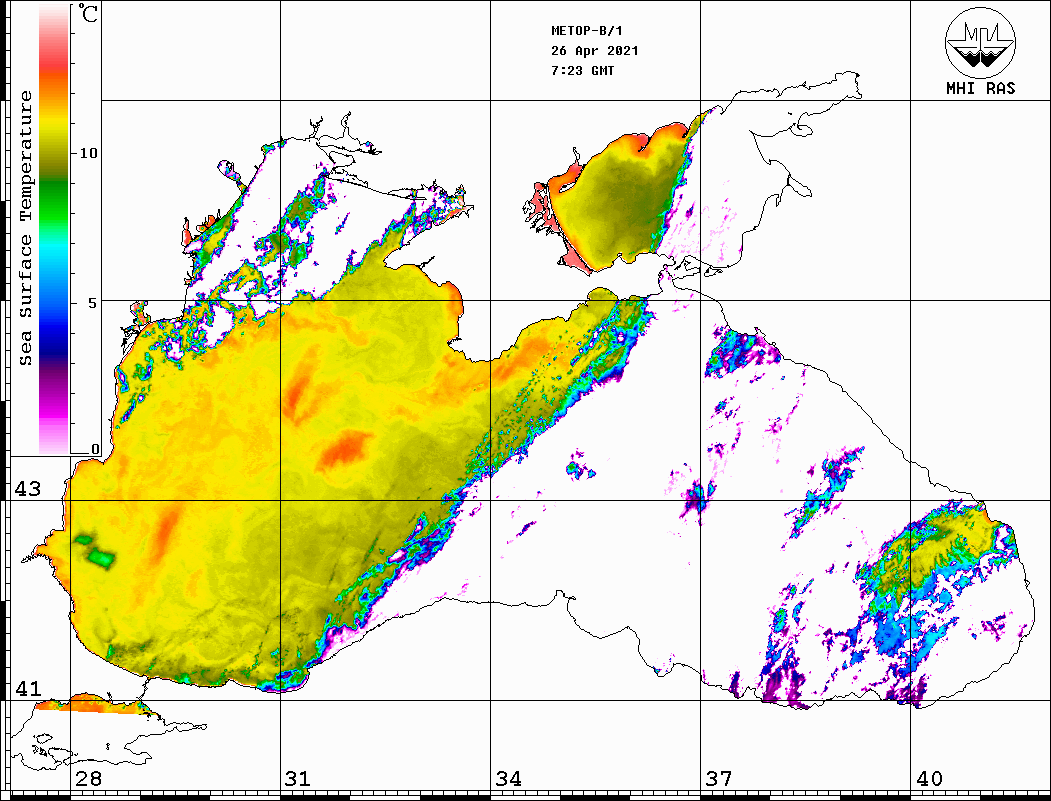This screenshot has height=801, width=1051.
Task: Click longitude label '31'
Action: [298, 778]
